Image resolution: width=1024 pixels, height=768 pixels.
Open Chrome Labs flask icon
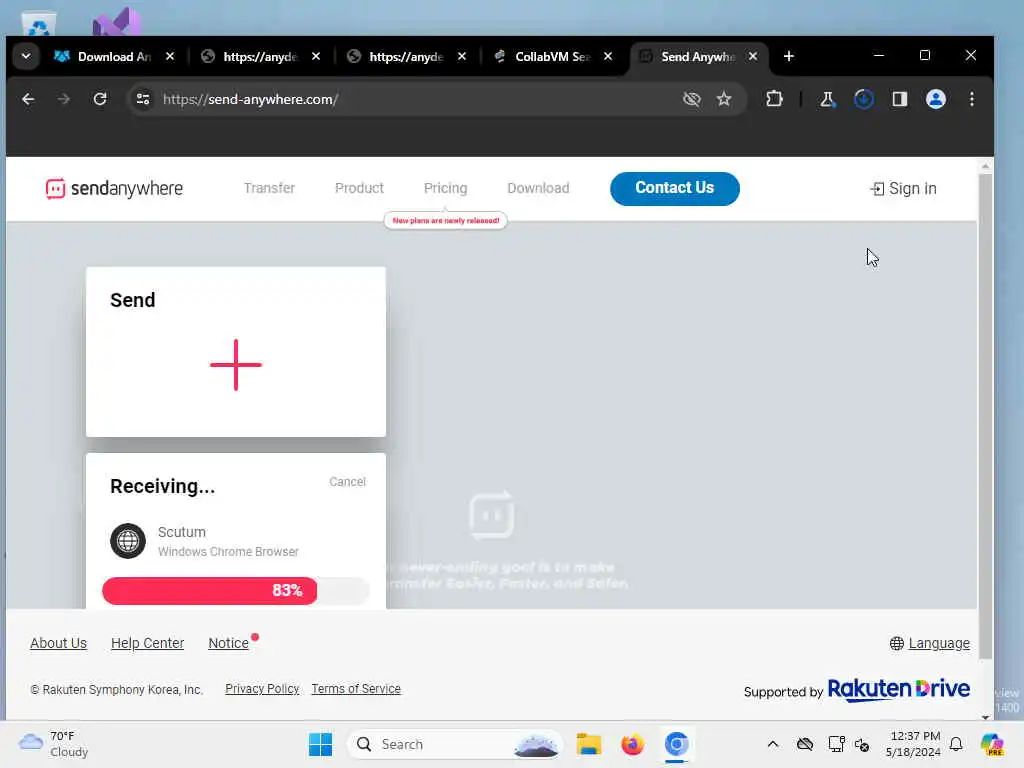pyautogui.click(x=827, y=99)
